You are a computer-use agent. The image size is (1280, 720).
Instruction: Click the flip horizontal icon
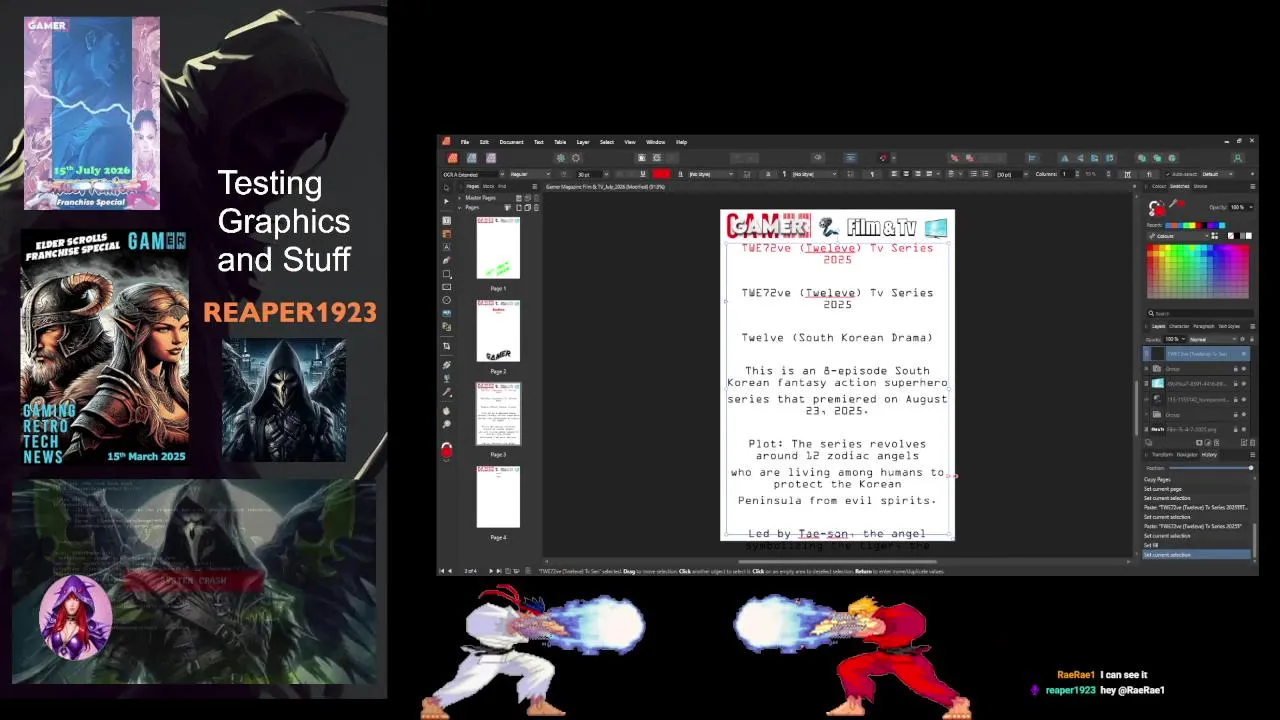coord(1064,158)
